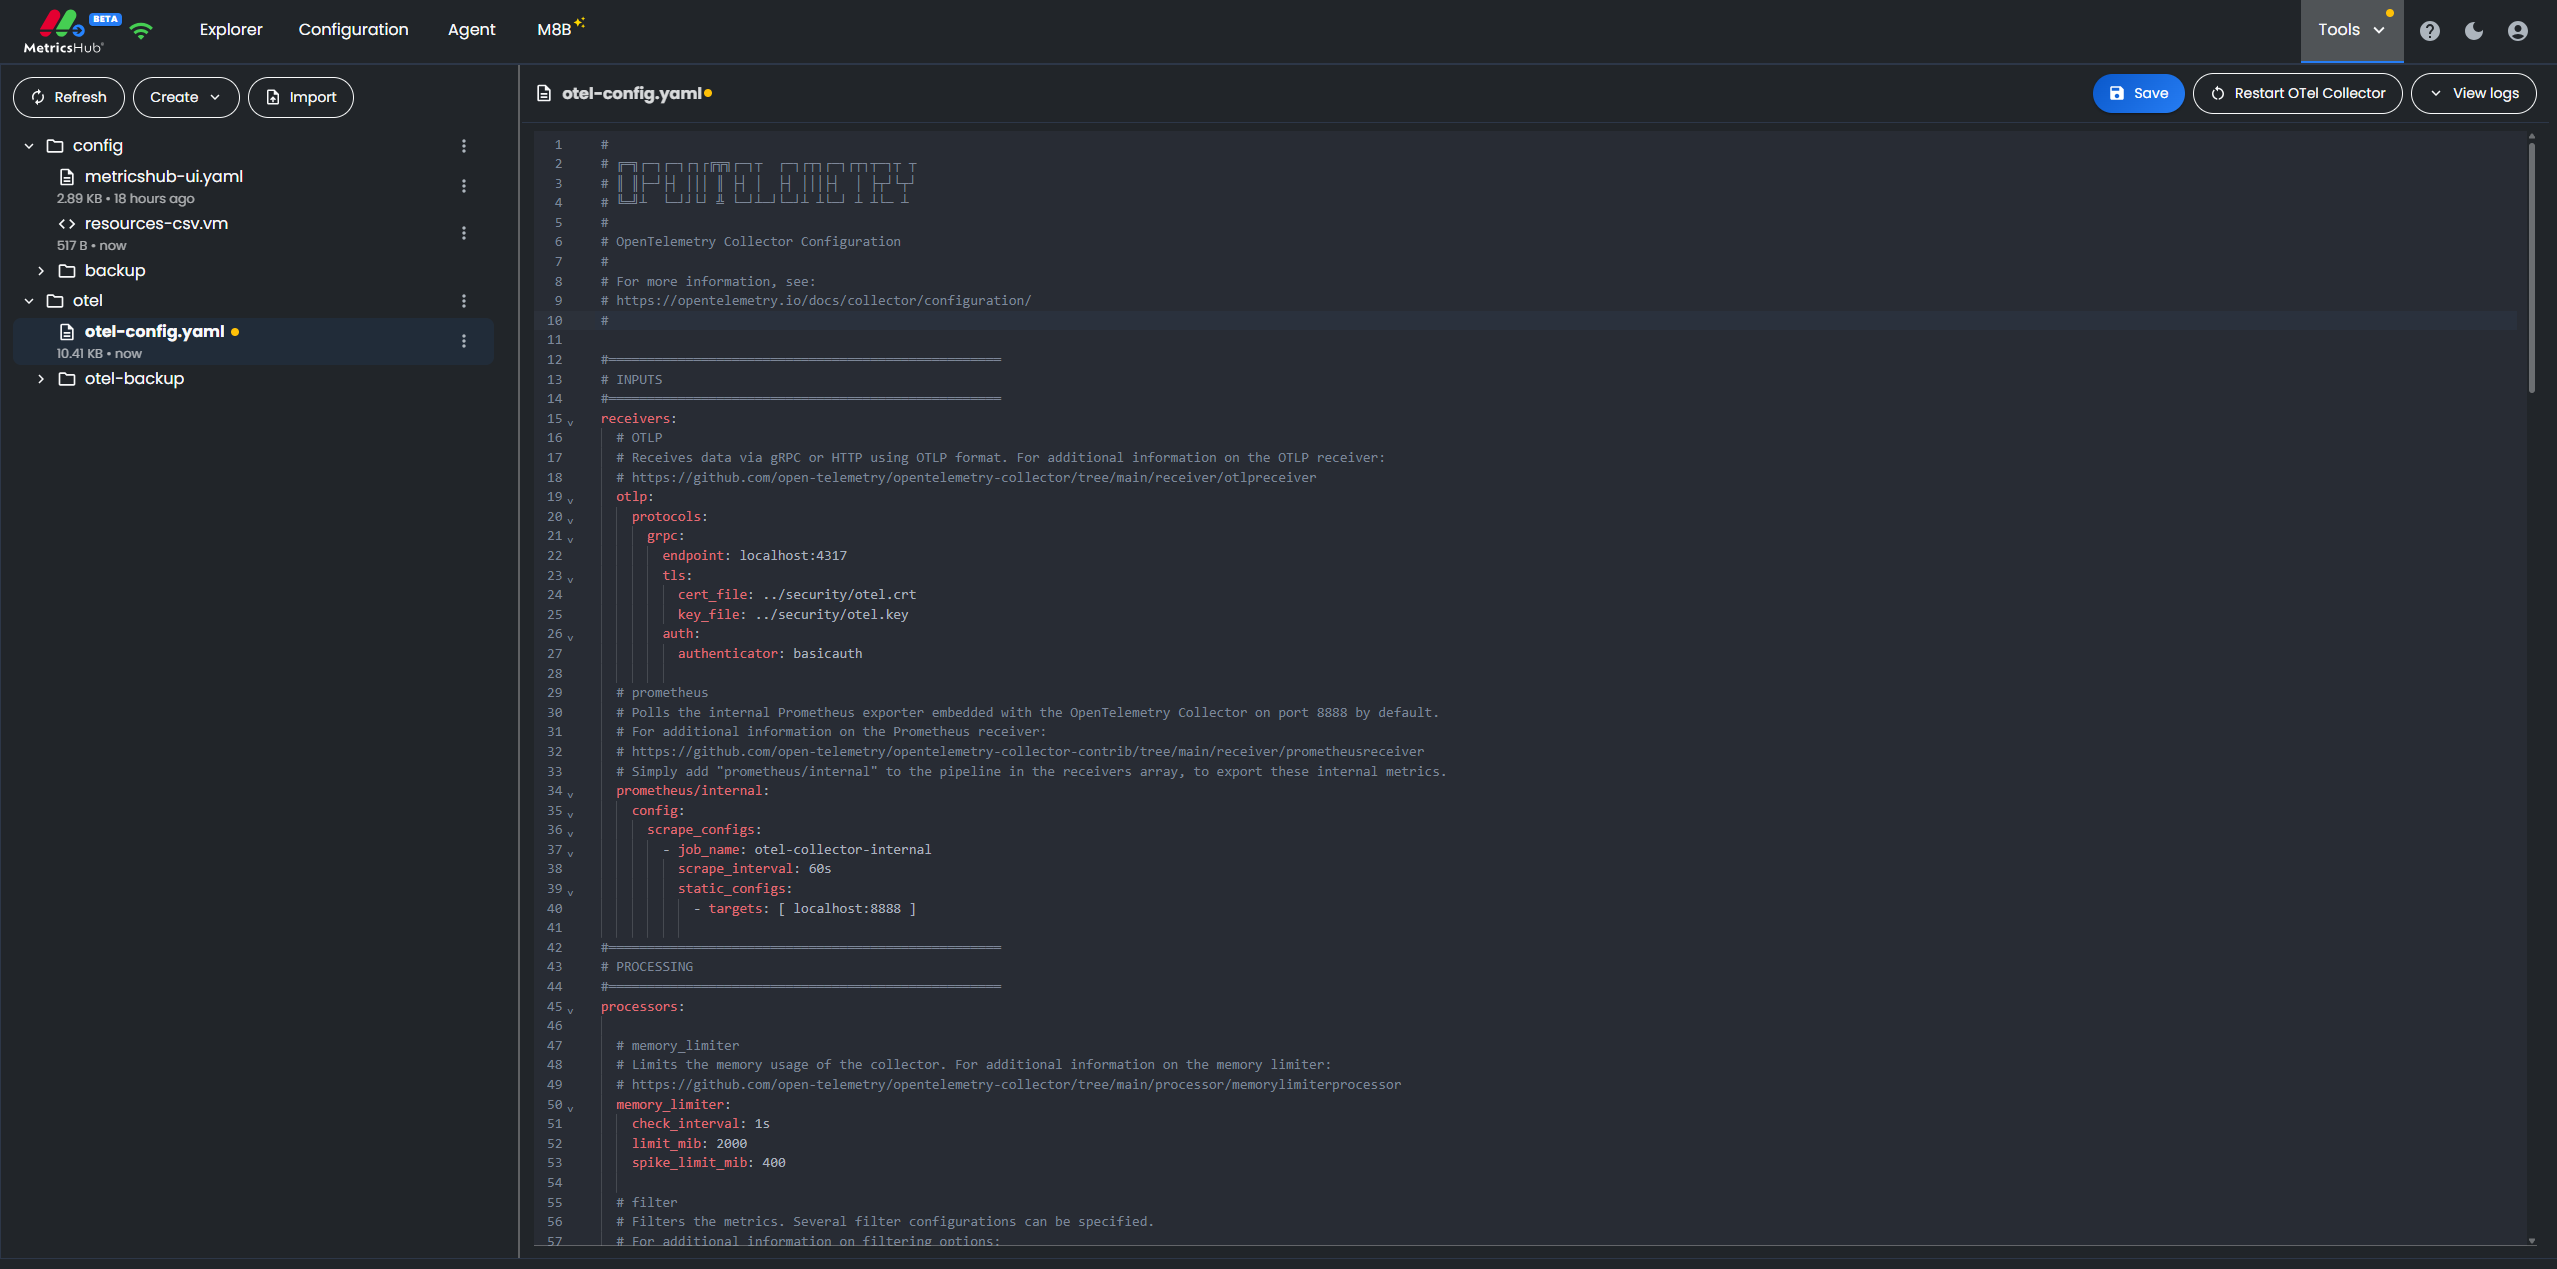Click the cert_file ../security/otel.crt line
This screenshot has height=1269, width=2557.
(796, 595)
